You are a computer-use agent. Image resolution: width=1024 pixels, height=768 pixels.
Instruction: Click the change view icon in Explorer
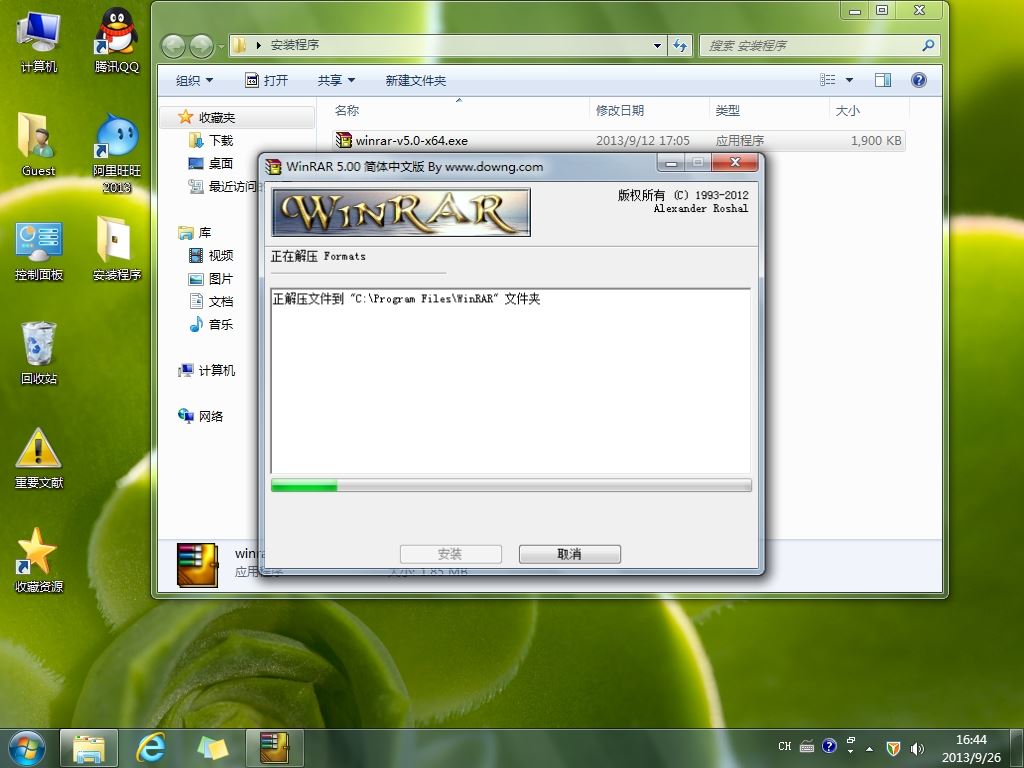[x=828, y=80]
